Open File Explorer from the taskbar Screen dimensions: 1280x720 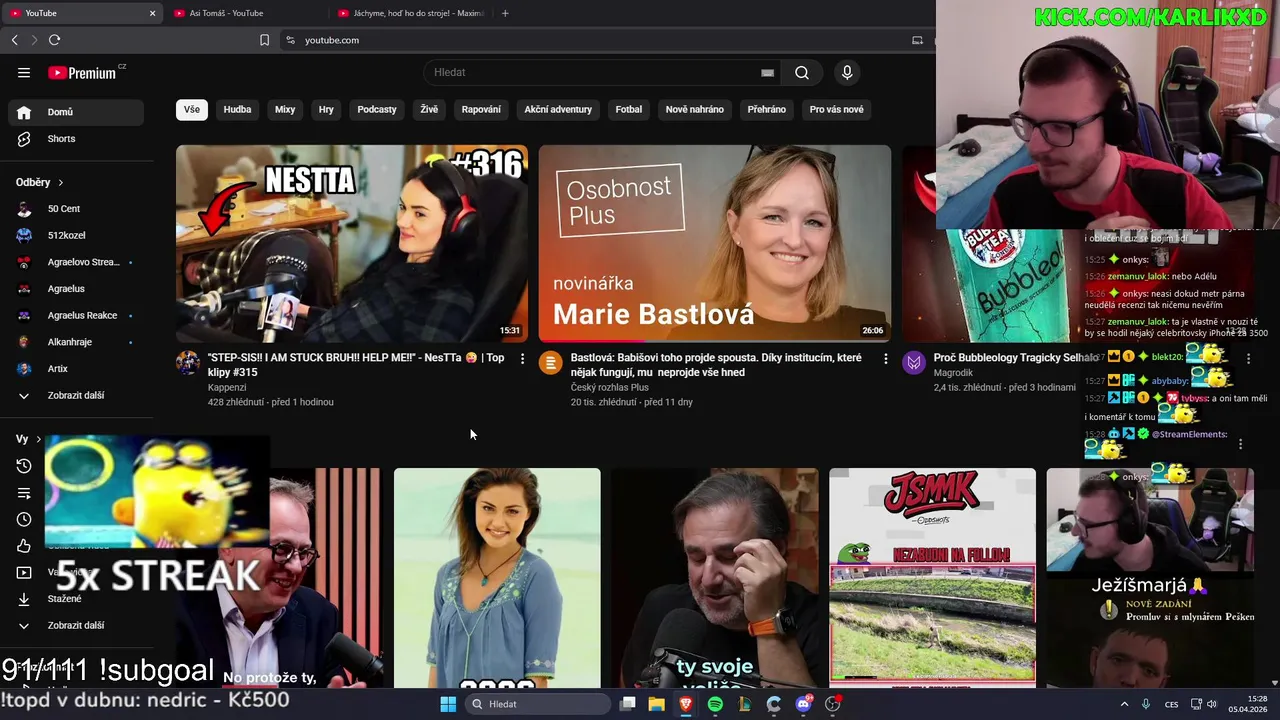[656, 704]
